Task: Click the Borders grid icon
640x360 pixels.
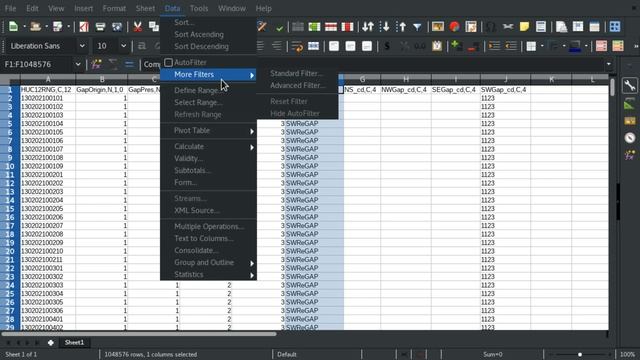Action: [531, 46]
